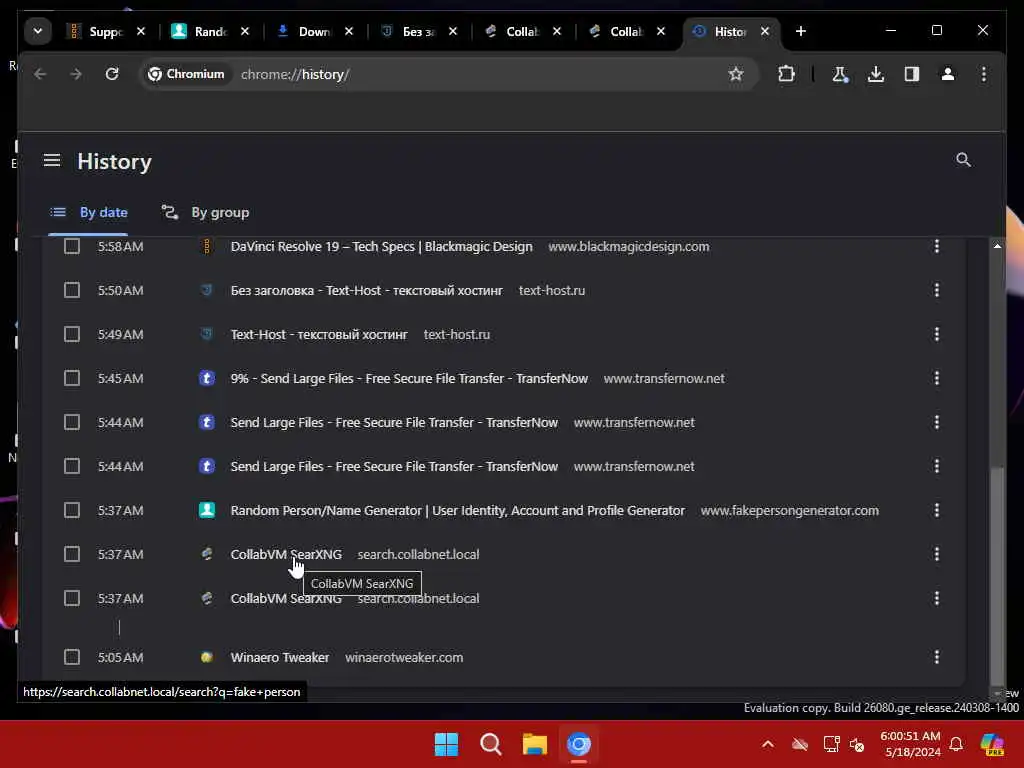Reload the history page
The width and height of the screenshot is (1024, 768).
[112, 74]
